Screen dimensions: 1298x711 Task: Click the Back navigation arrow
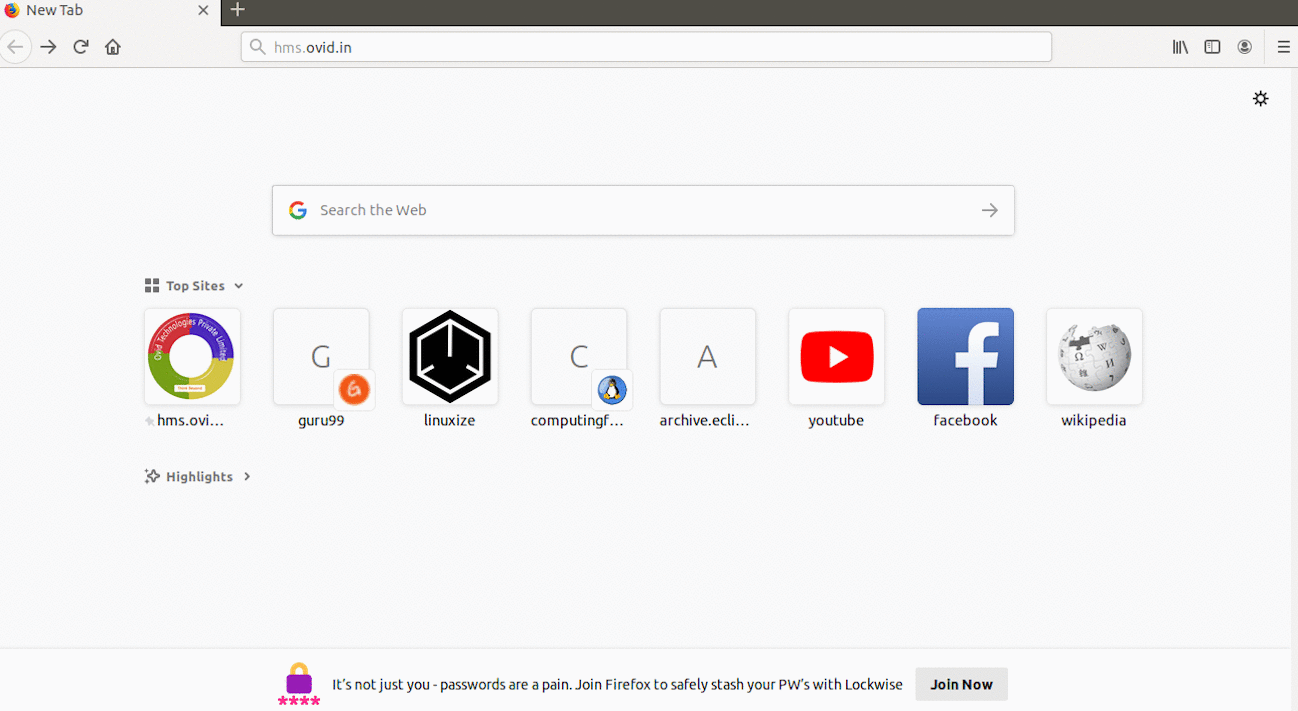tap(14, 47)
